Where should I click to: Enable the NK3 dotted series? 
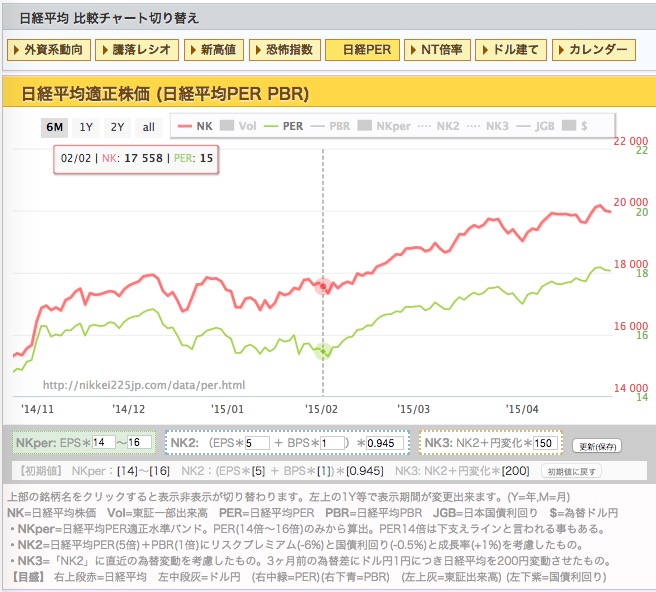[x=488, y=126]
